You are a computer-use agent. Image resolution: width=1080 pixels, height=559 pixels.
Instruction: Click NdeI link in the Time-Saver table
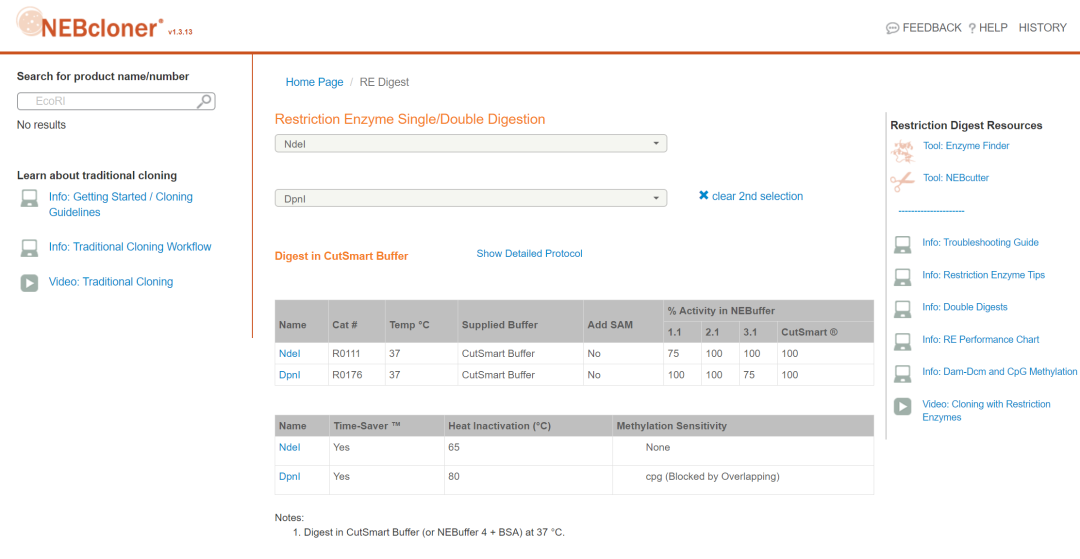[289, 447]
